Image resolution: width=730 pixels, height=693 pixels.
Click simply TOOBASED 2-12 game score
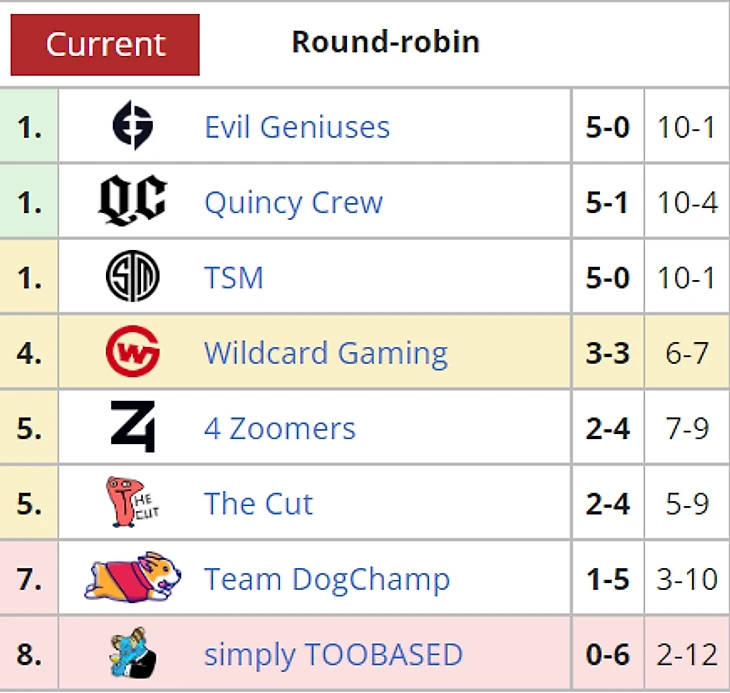pyautogui.click(x=687, y=655)
